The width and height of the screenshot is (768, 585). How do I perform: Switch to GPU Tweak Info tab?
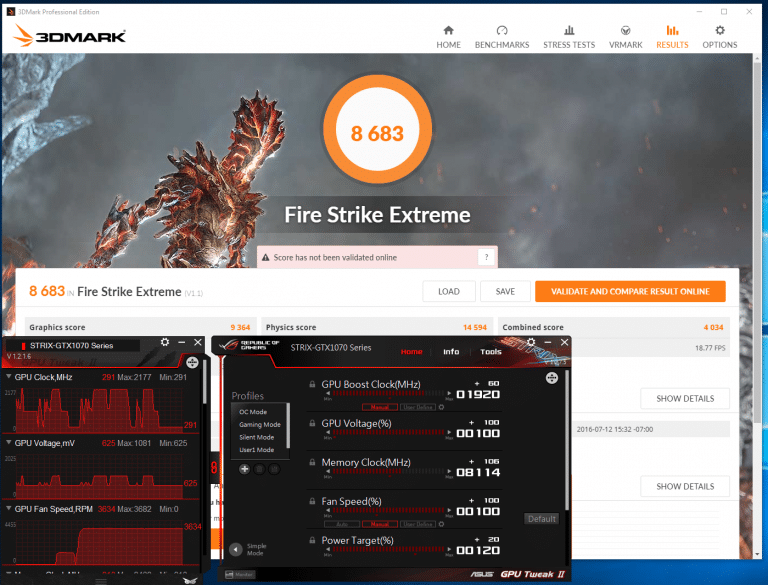(x=451, y=352)
